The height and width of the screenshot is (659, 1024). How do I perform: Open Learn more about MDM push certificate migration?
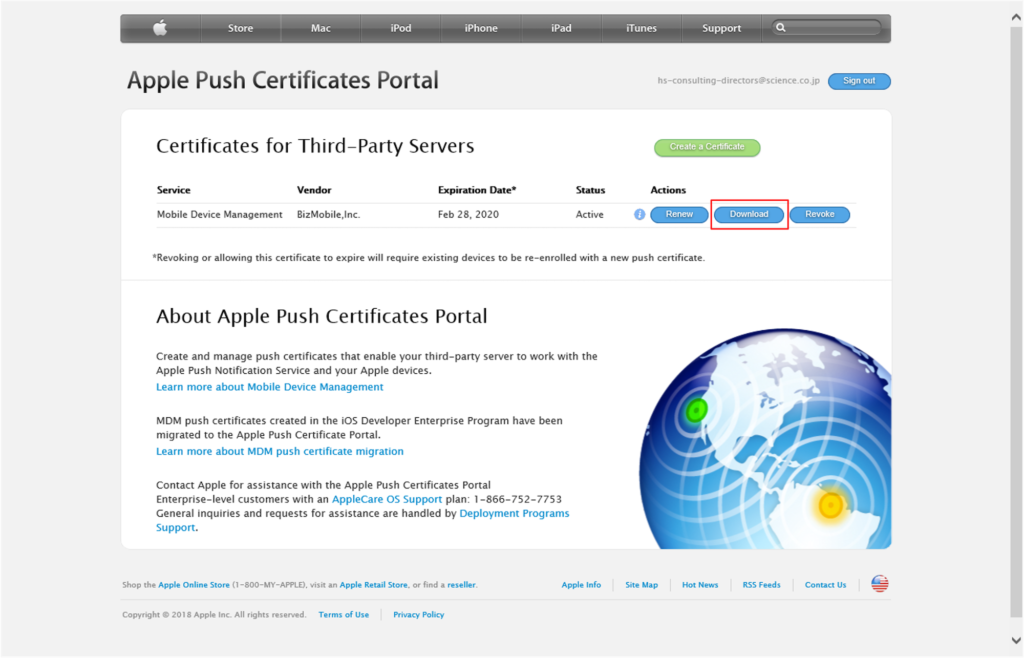coord(279,452)
